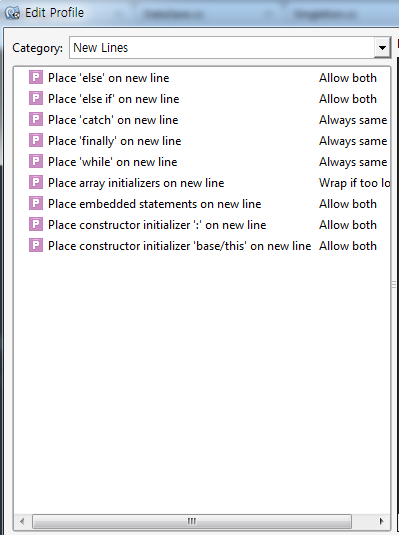Viewport: 399px width, 535px height.
Task: Select the Place embedded statements on new line row
Action: point(203,204)
